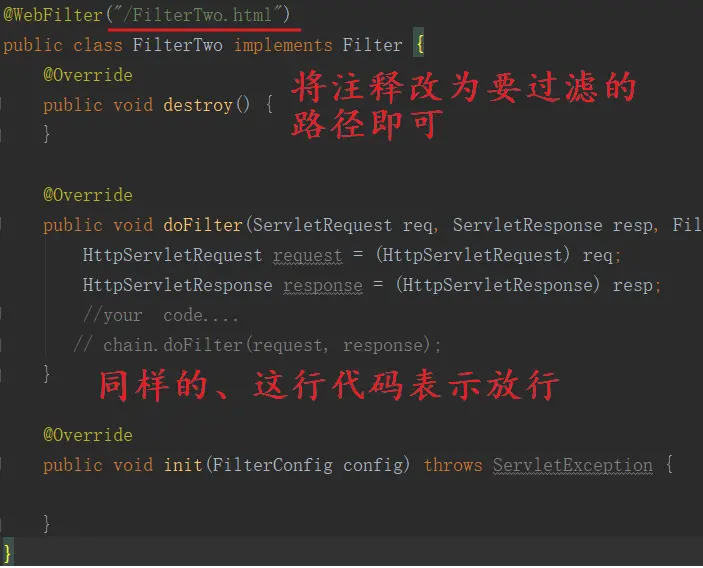
Task: Click the ServletResponse parameter type in doFilter
Action: tap(527, 225)
